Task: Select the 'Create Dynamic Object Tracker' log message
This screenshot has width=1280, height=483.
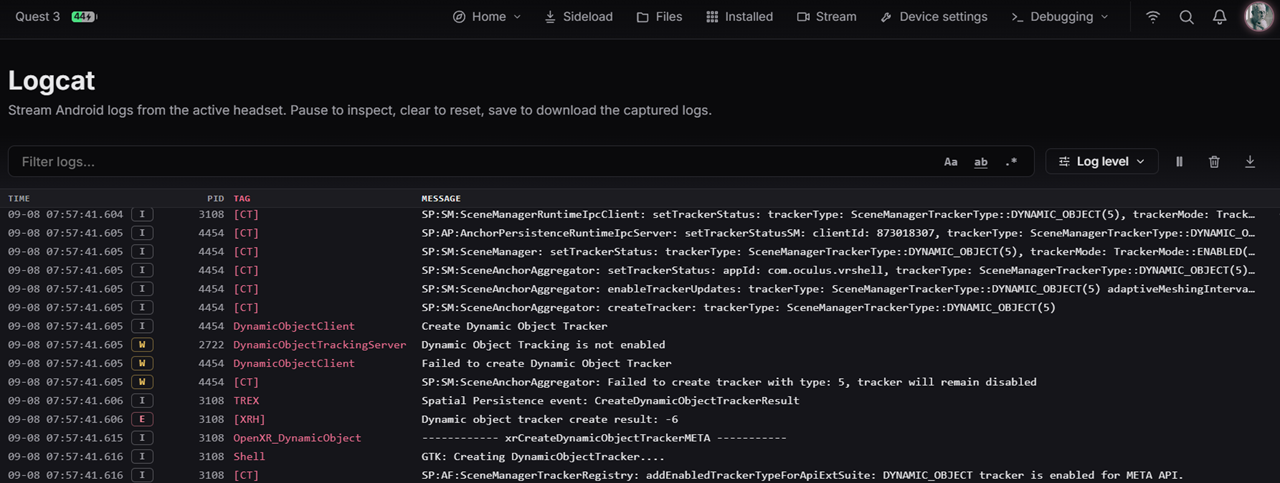Action: point(514,326)
